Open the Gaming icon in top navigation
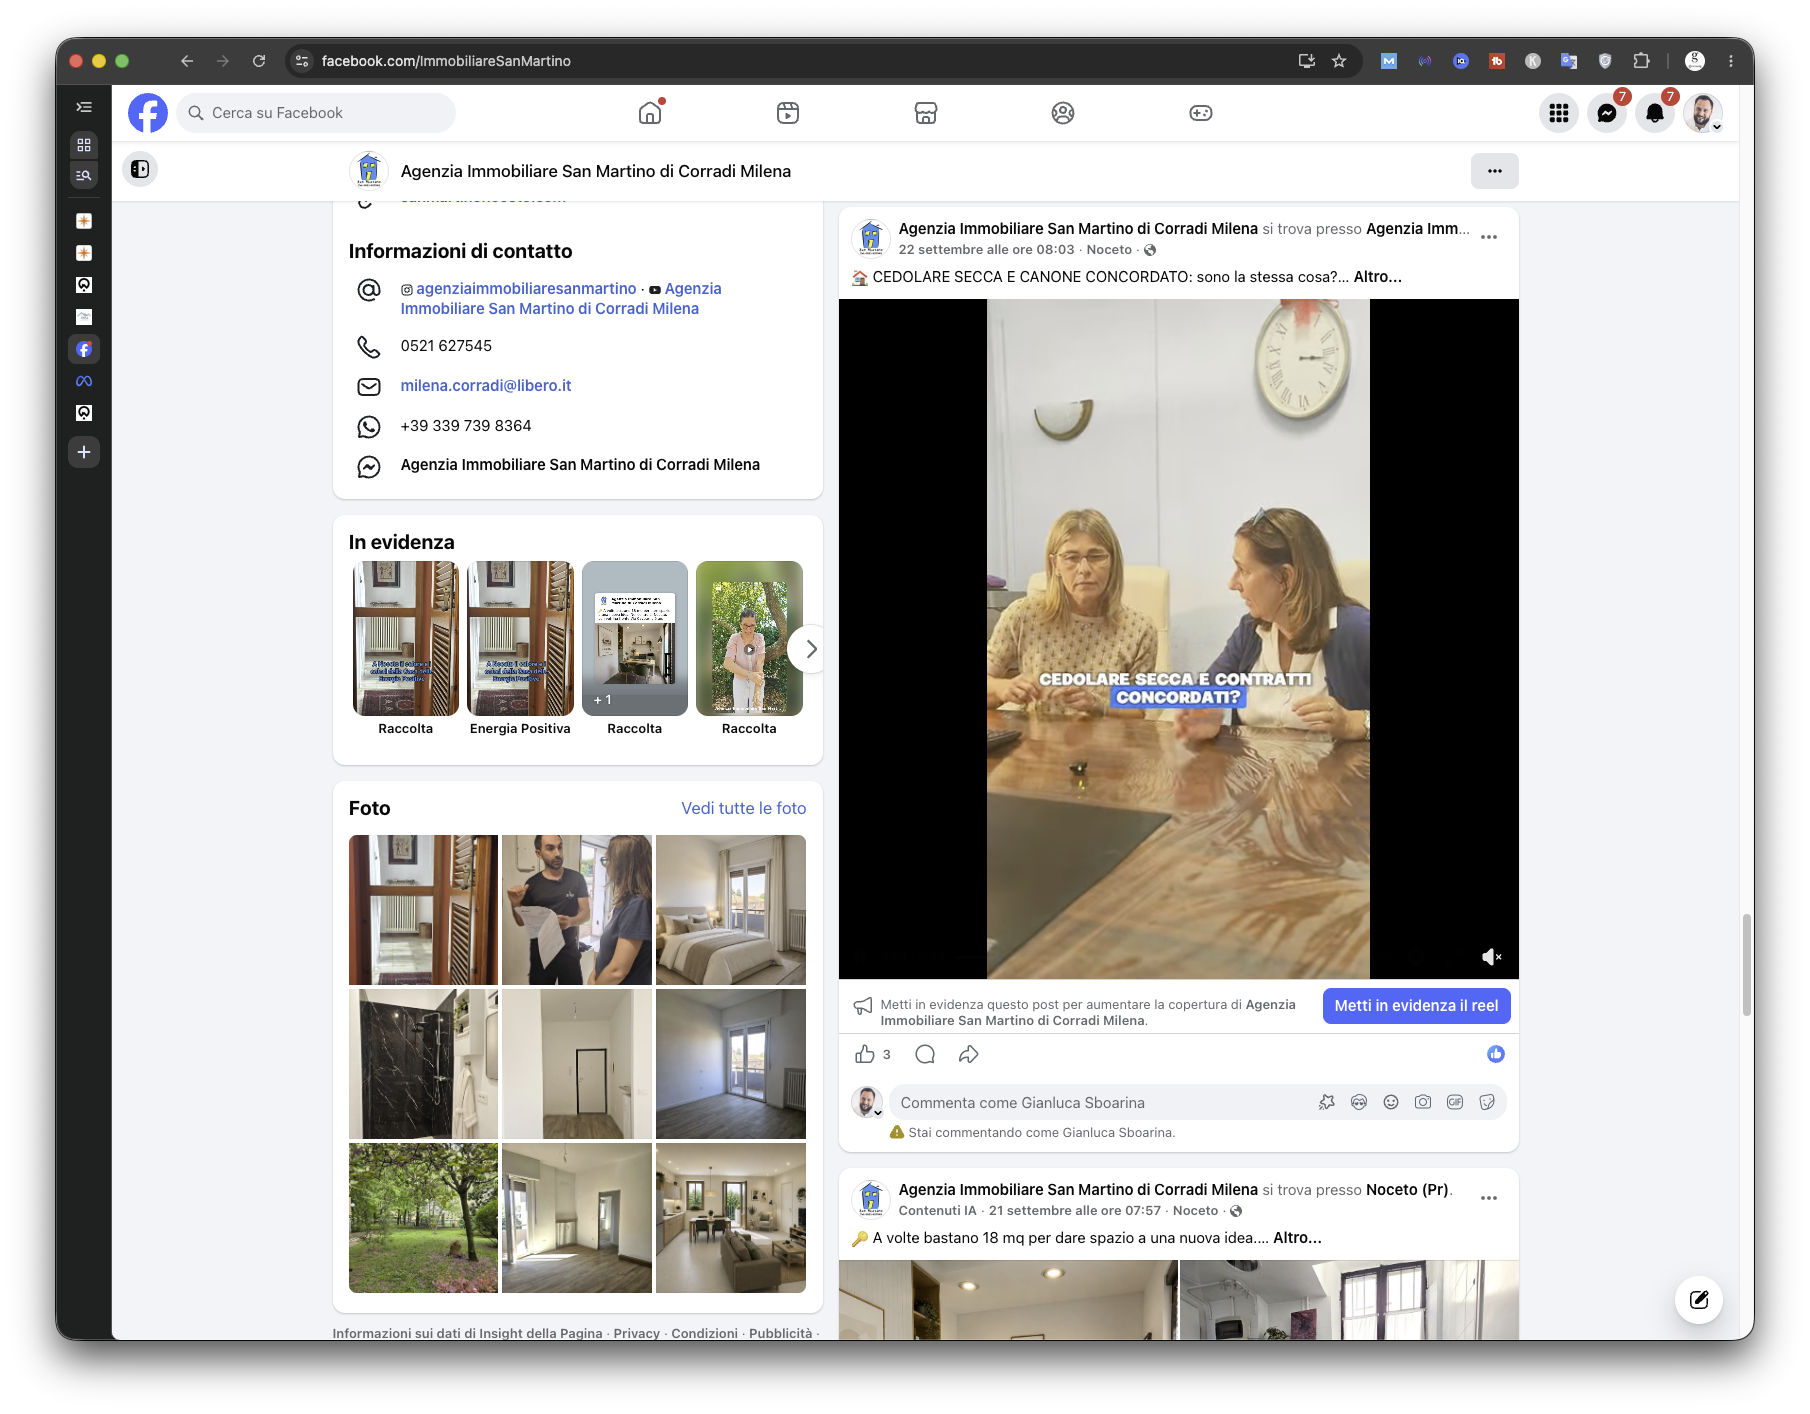Image resolution: width=1810 pixels, height=1414 pixels. [x=1201, y=113]
